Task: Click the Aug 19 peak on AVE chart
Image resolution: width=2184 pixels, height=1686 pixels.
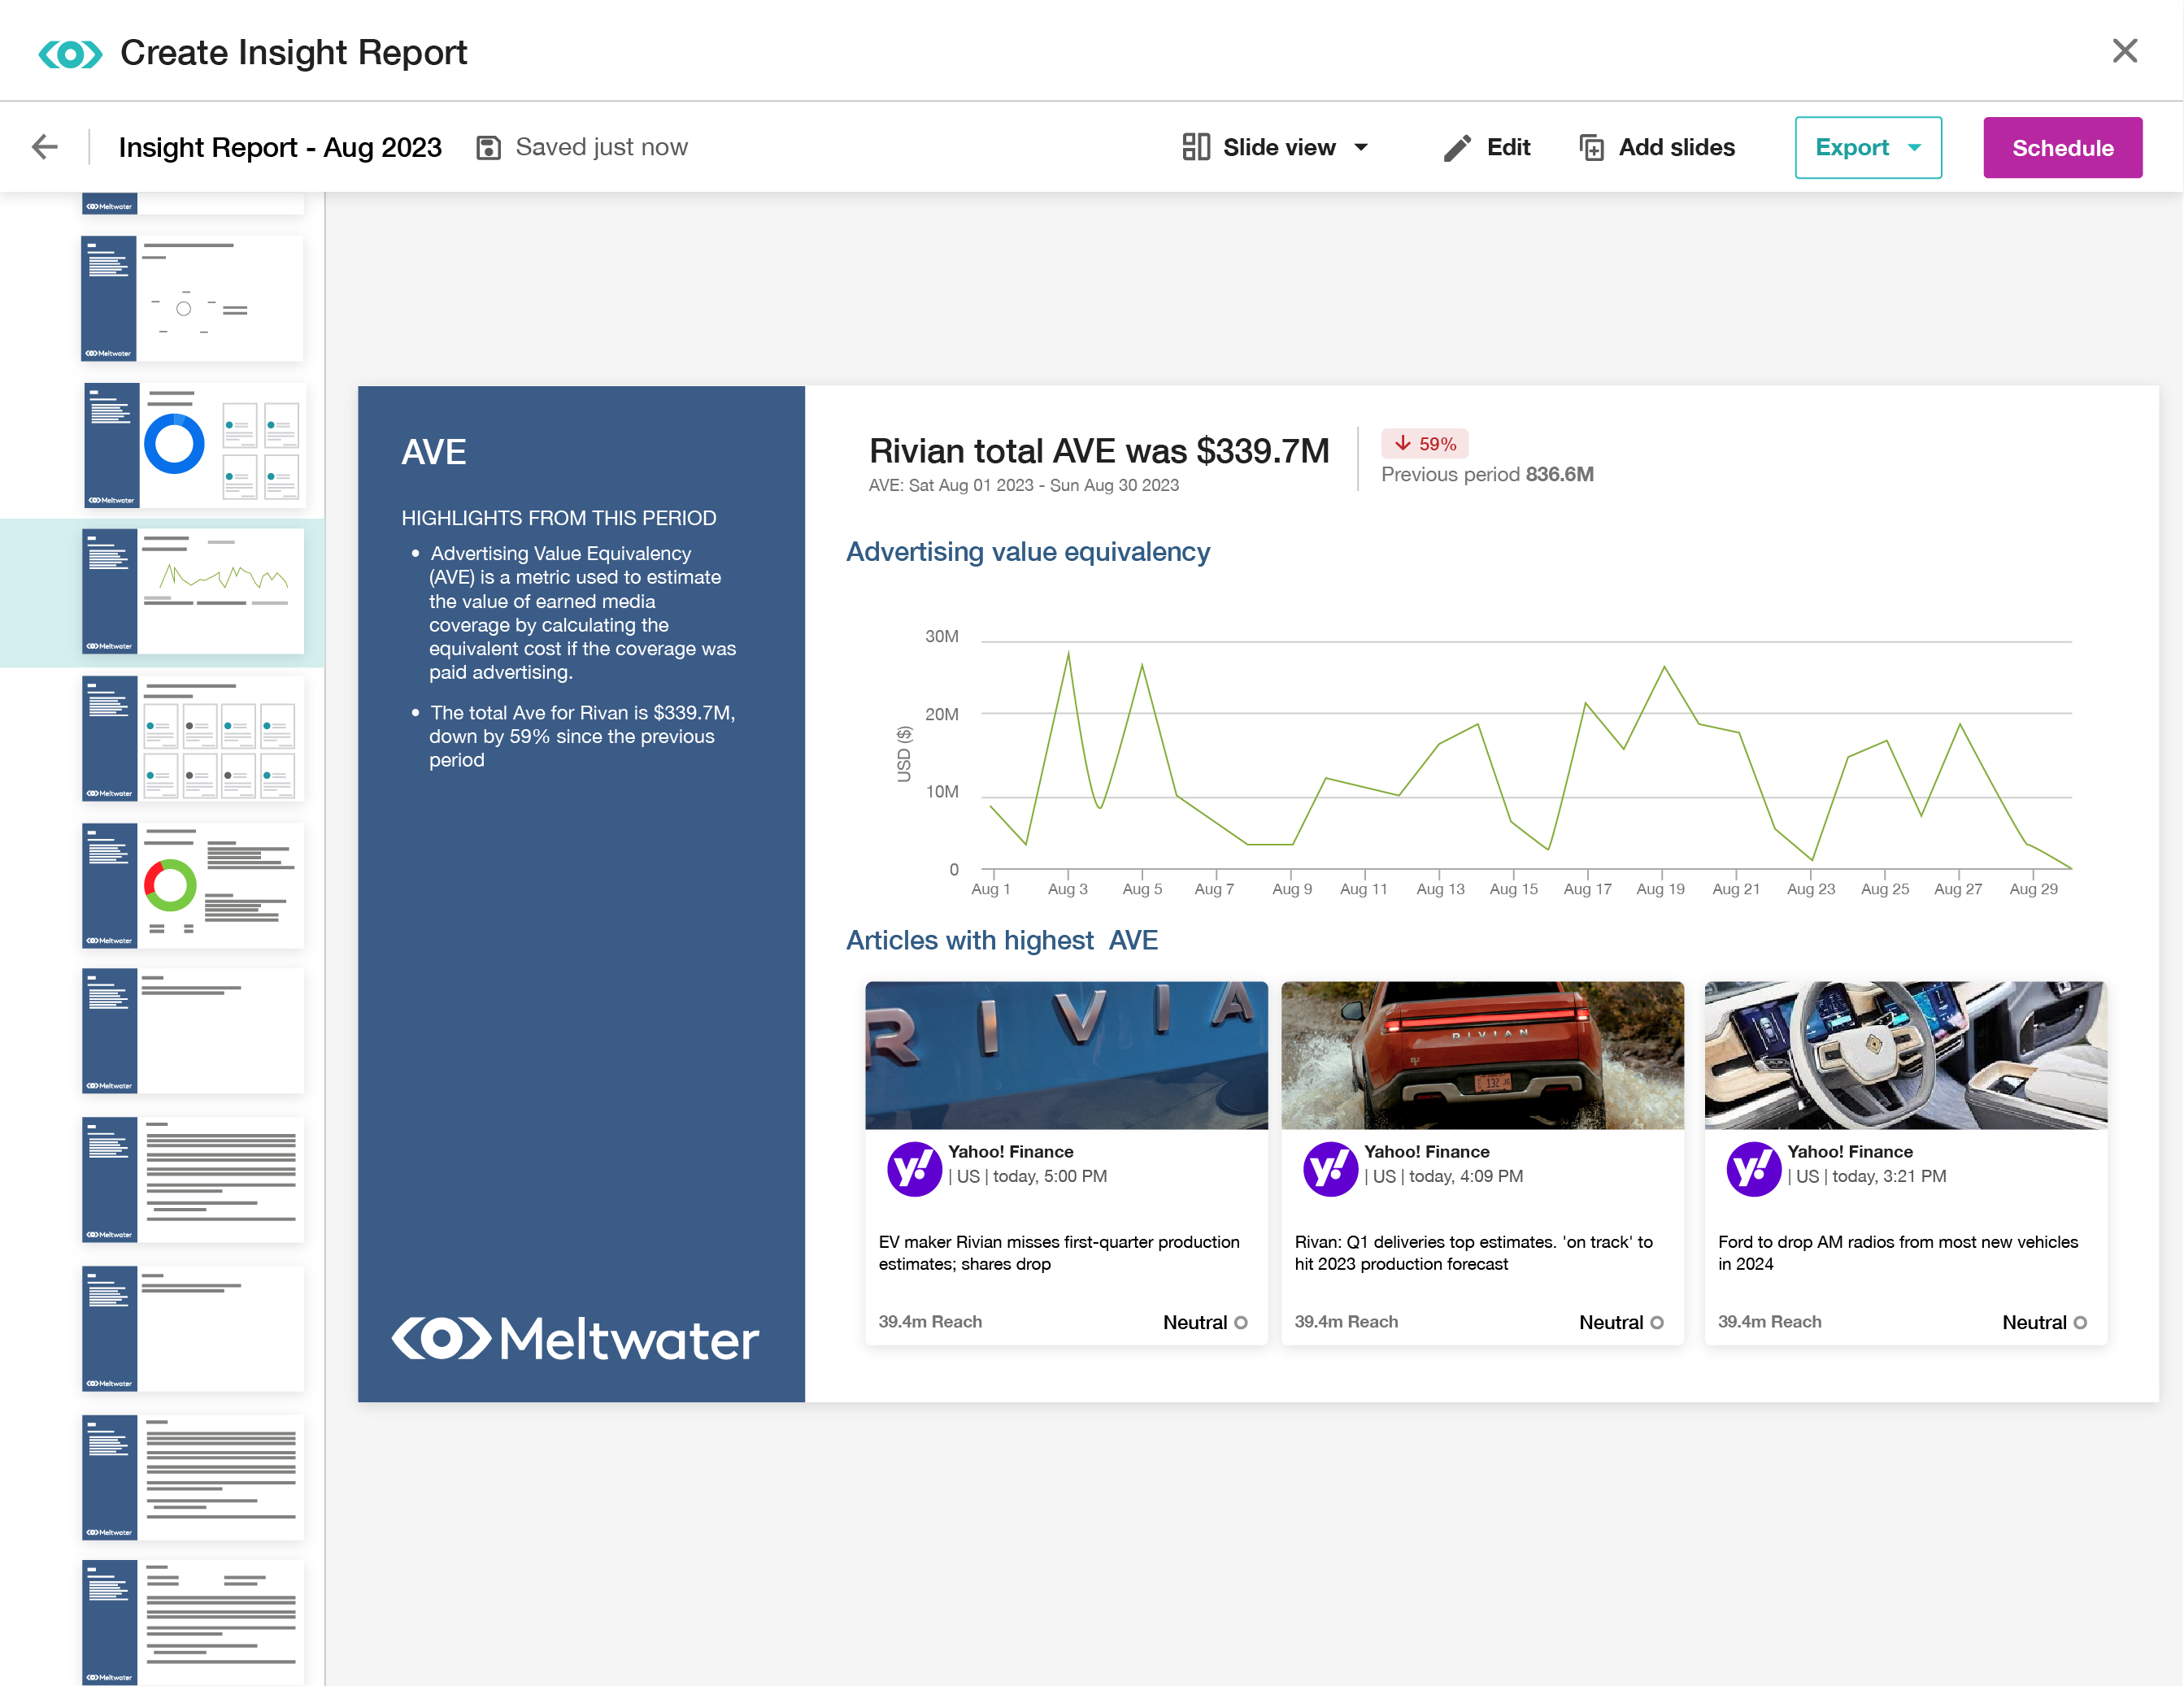Action: [x=1664, y=667]
